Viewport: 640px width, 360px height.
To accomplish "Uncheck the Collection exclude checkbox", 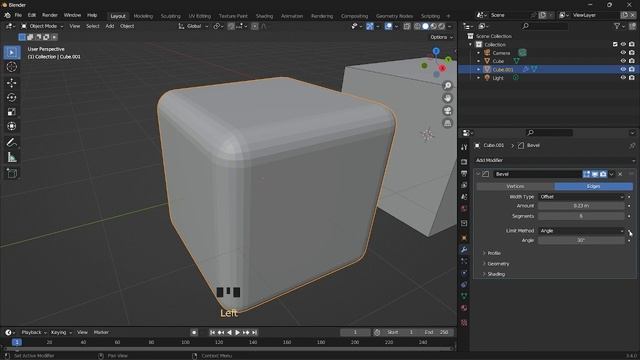I will coord(615,44).
